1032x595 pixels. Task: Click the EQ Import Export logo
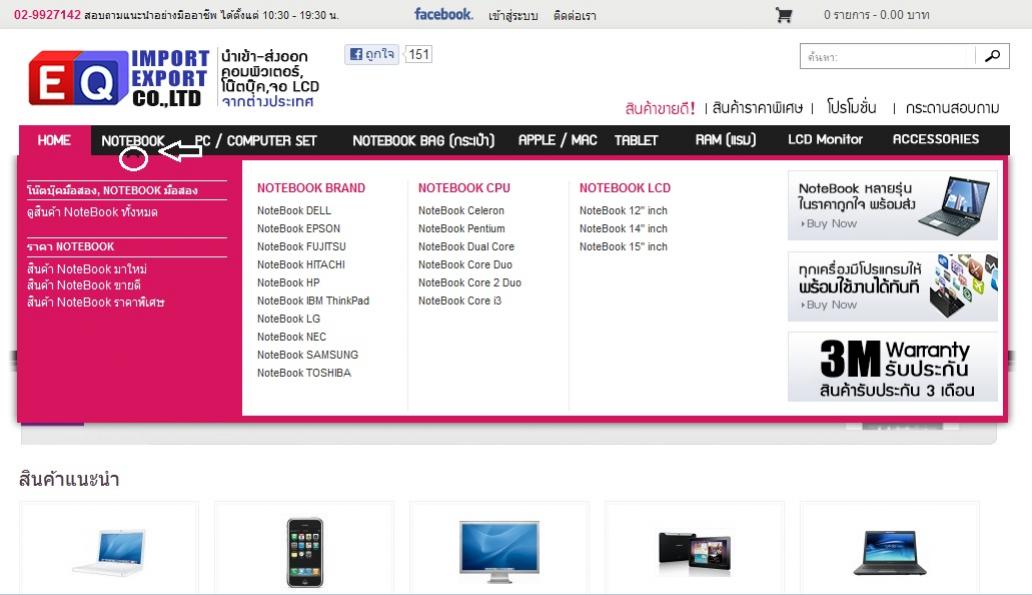coord(118,79)
